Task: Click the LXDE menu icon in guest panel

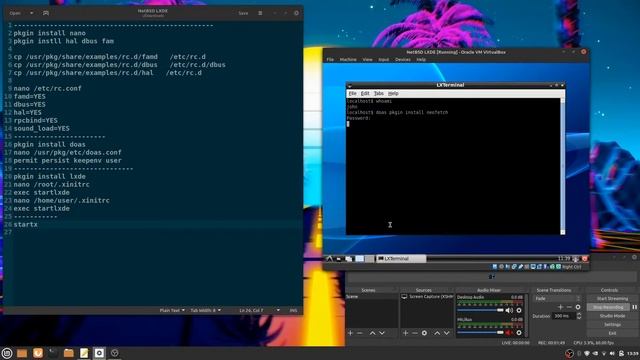Action: point(329,259)
